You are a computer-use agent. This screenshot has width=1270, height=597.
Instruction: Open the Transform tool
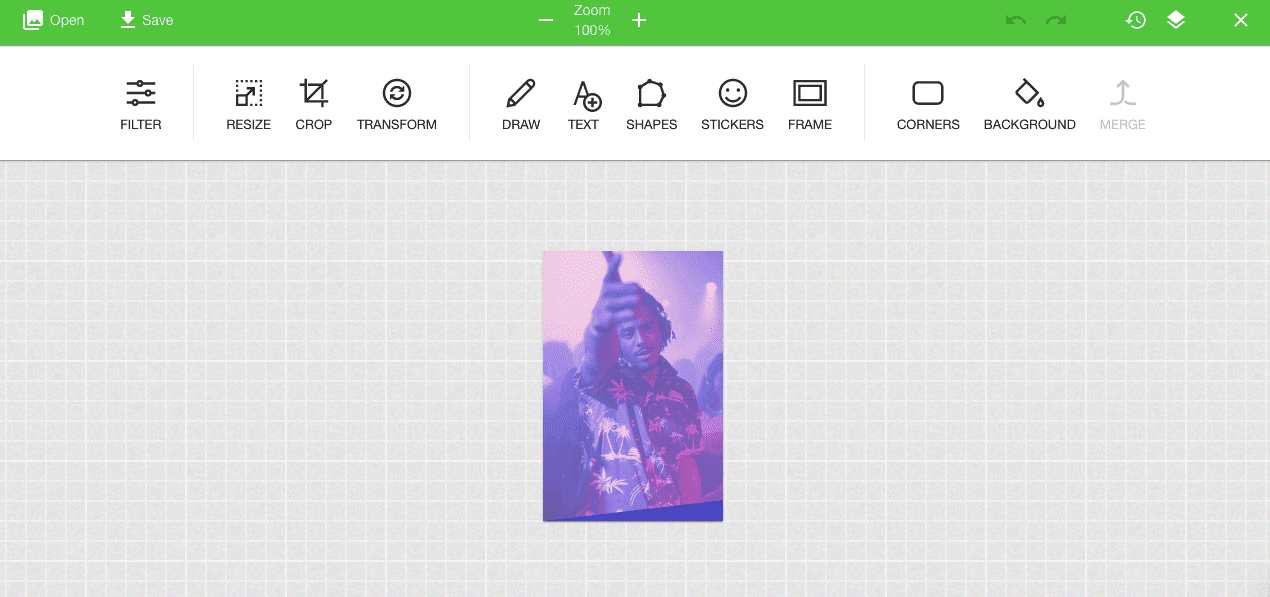(x=397, y=104)
